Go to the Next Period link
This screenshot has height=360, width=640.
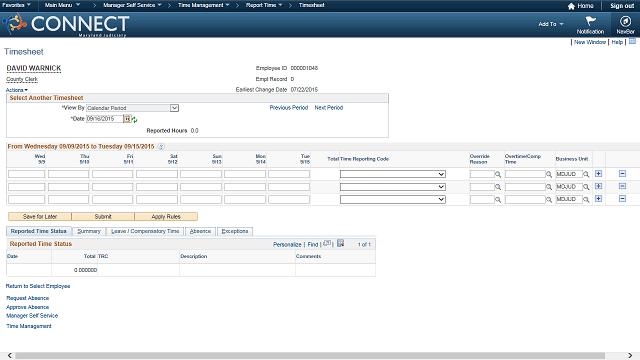(x=329, y=108)
